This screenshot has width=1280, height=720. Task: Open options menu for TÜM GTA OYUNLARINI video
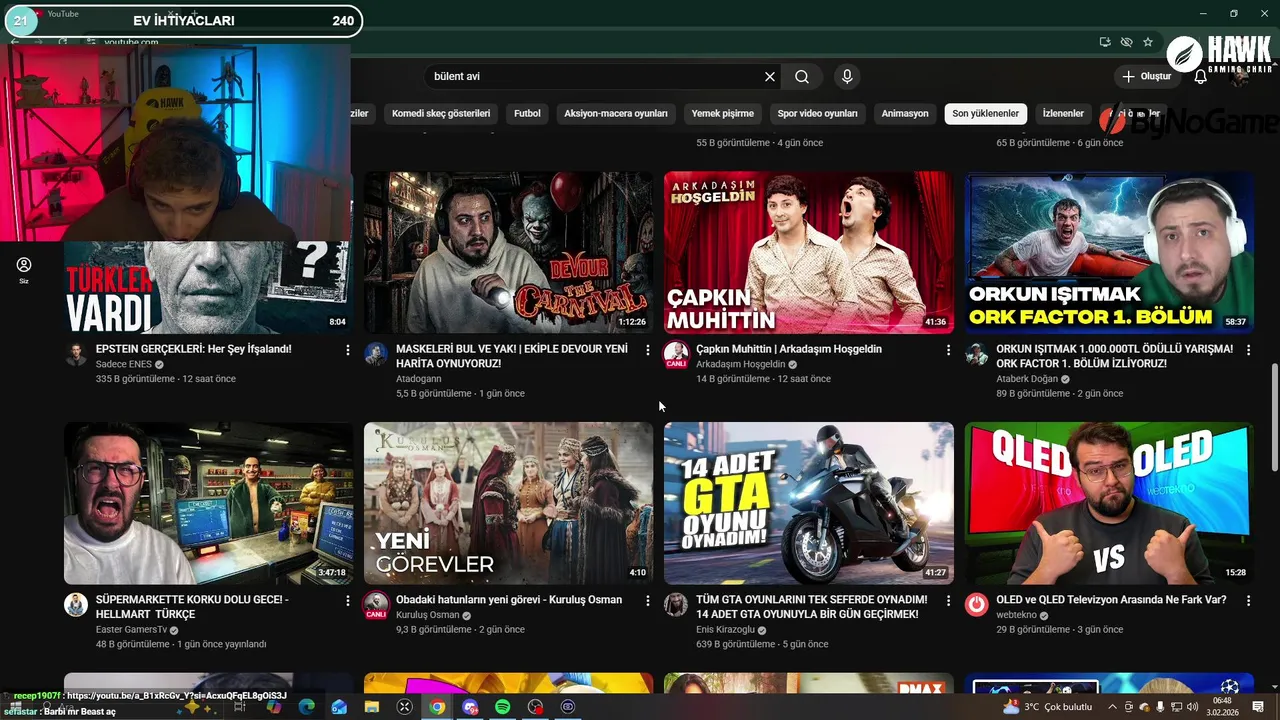(x=948, y=600)
